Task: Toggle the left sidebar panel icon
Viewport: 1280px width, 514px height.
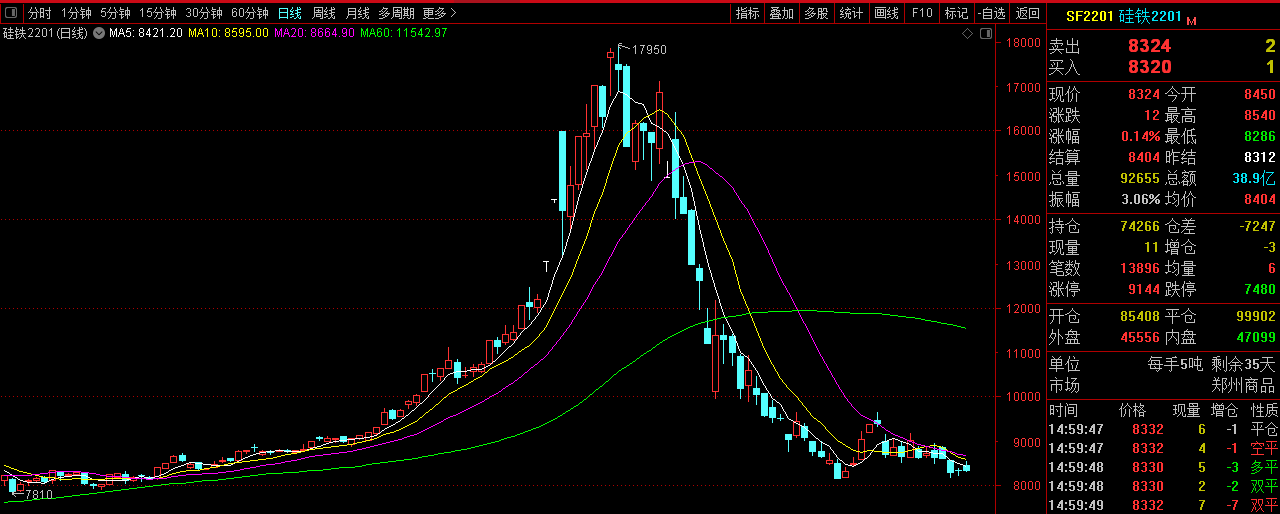Action: point(11,13)
